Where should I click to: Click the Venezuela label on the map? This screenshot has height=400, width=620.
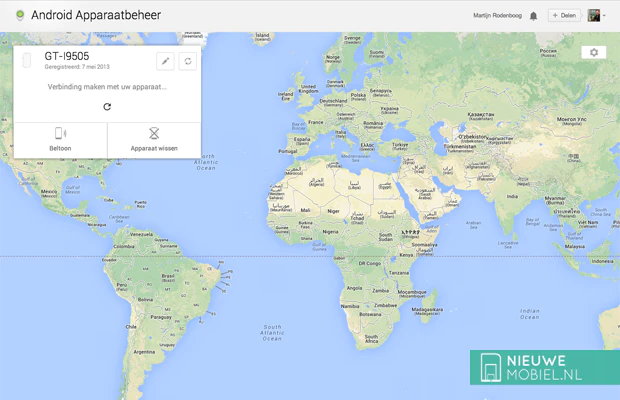(x=141, y=234)
